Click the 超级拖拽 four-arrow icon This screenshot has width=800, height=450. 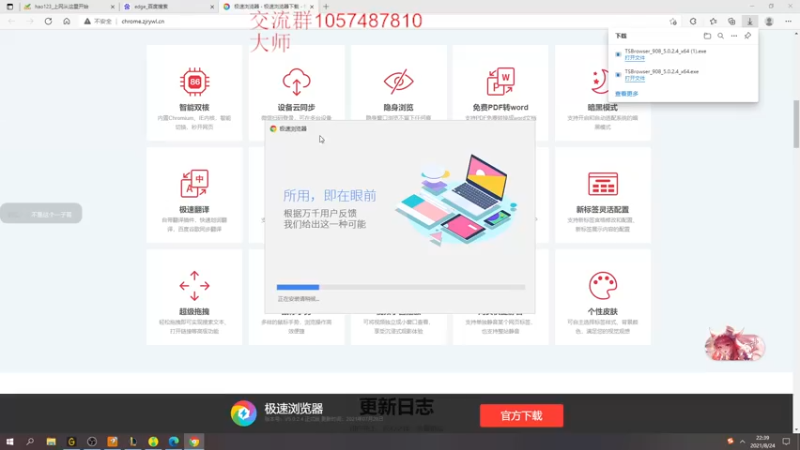194,286
